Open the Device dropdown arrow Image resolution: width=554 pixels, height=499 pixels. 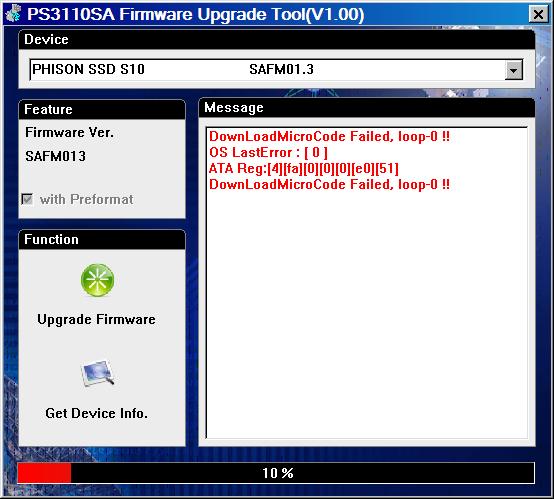[513, 70]
